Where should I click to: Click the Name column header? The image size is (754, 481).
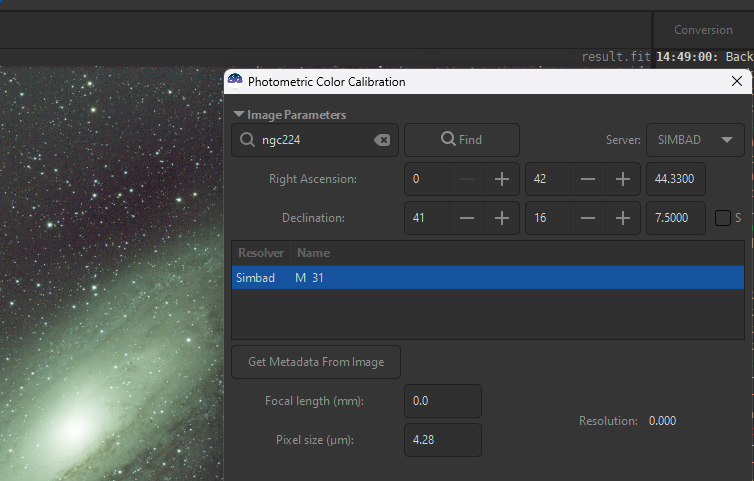(313, 253)
